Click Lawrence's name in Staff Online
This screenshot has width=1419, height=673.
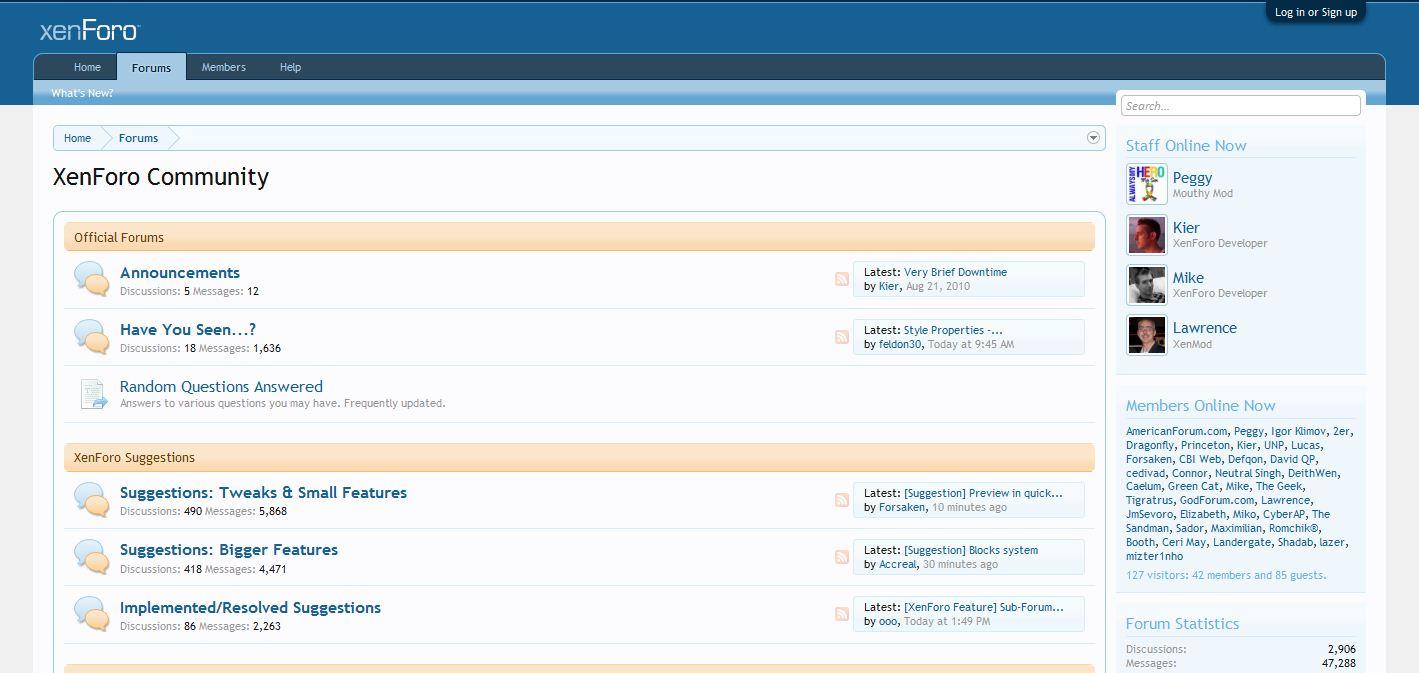click(x=1205, y=328)
